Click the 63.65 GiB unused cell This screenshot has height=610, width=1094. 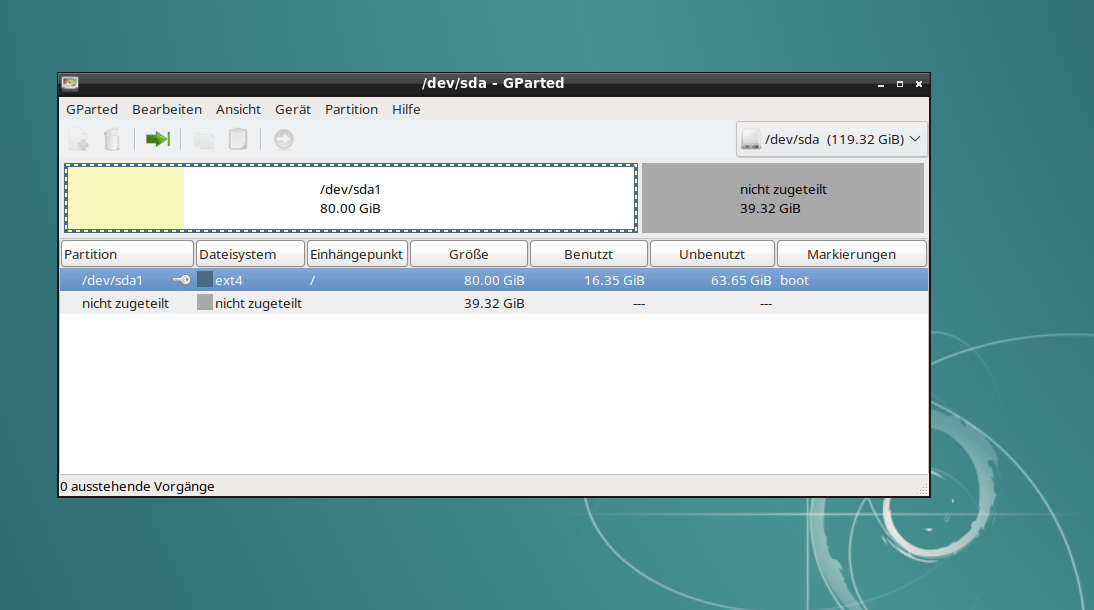click(741, 280)
